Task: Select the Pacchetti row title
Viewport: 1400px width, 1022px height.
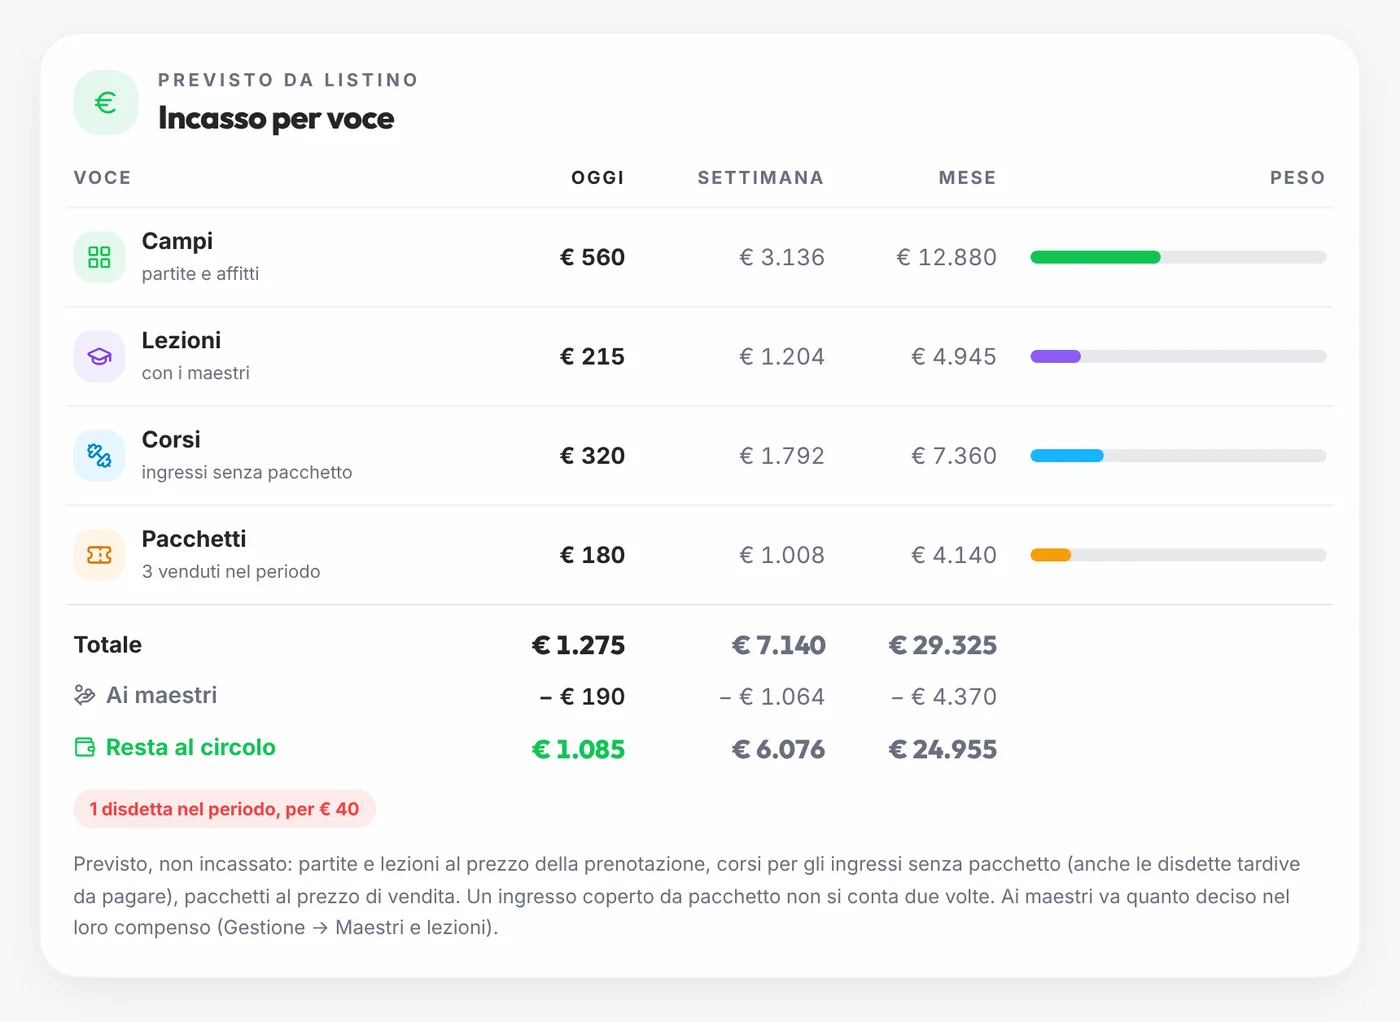Action: click(x=194, y=538)
